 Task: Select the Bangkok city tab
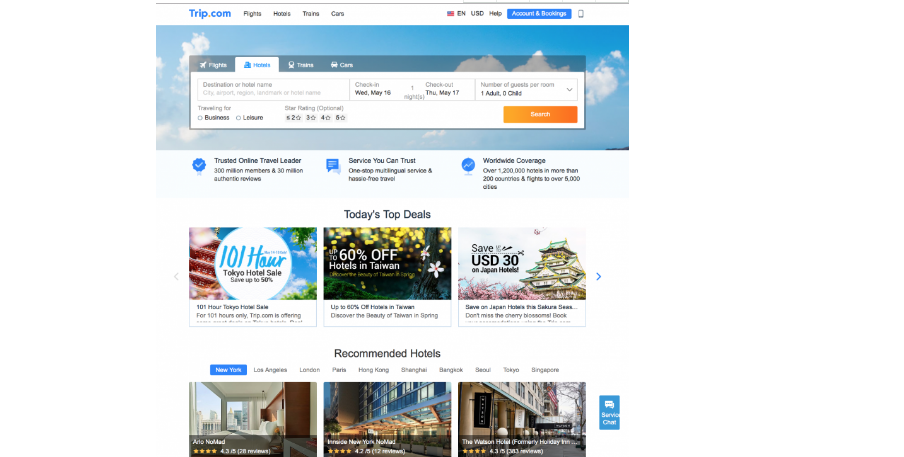coord(451,370)
